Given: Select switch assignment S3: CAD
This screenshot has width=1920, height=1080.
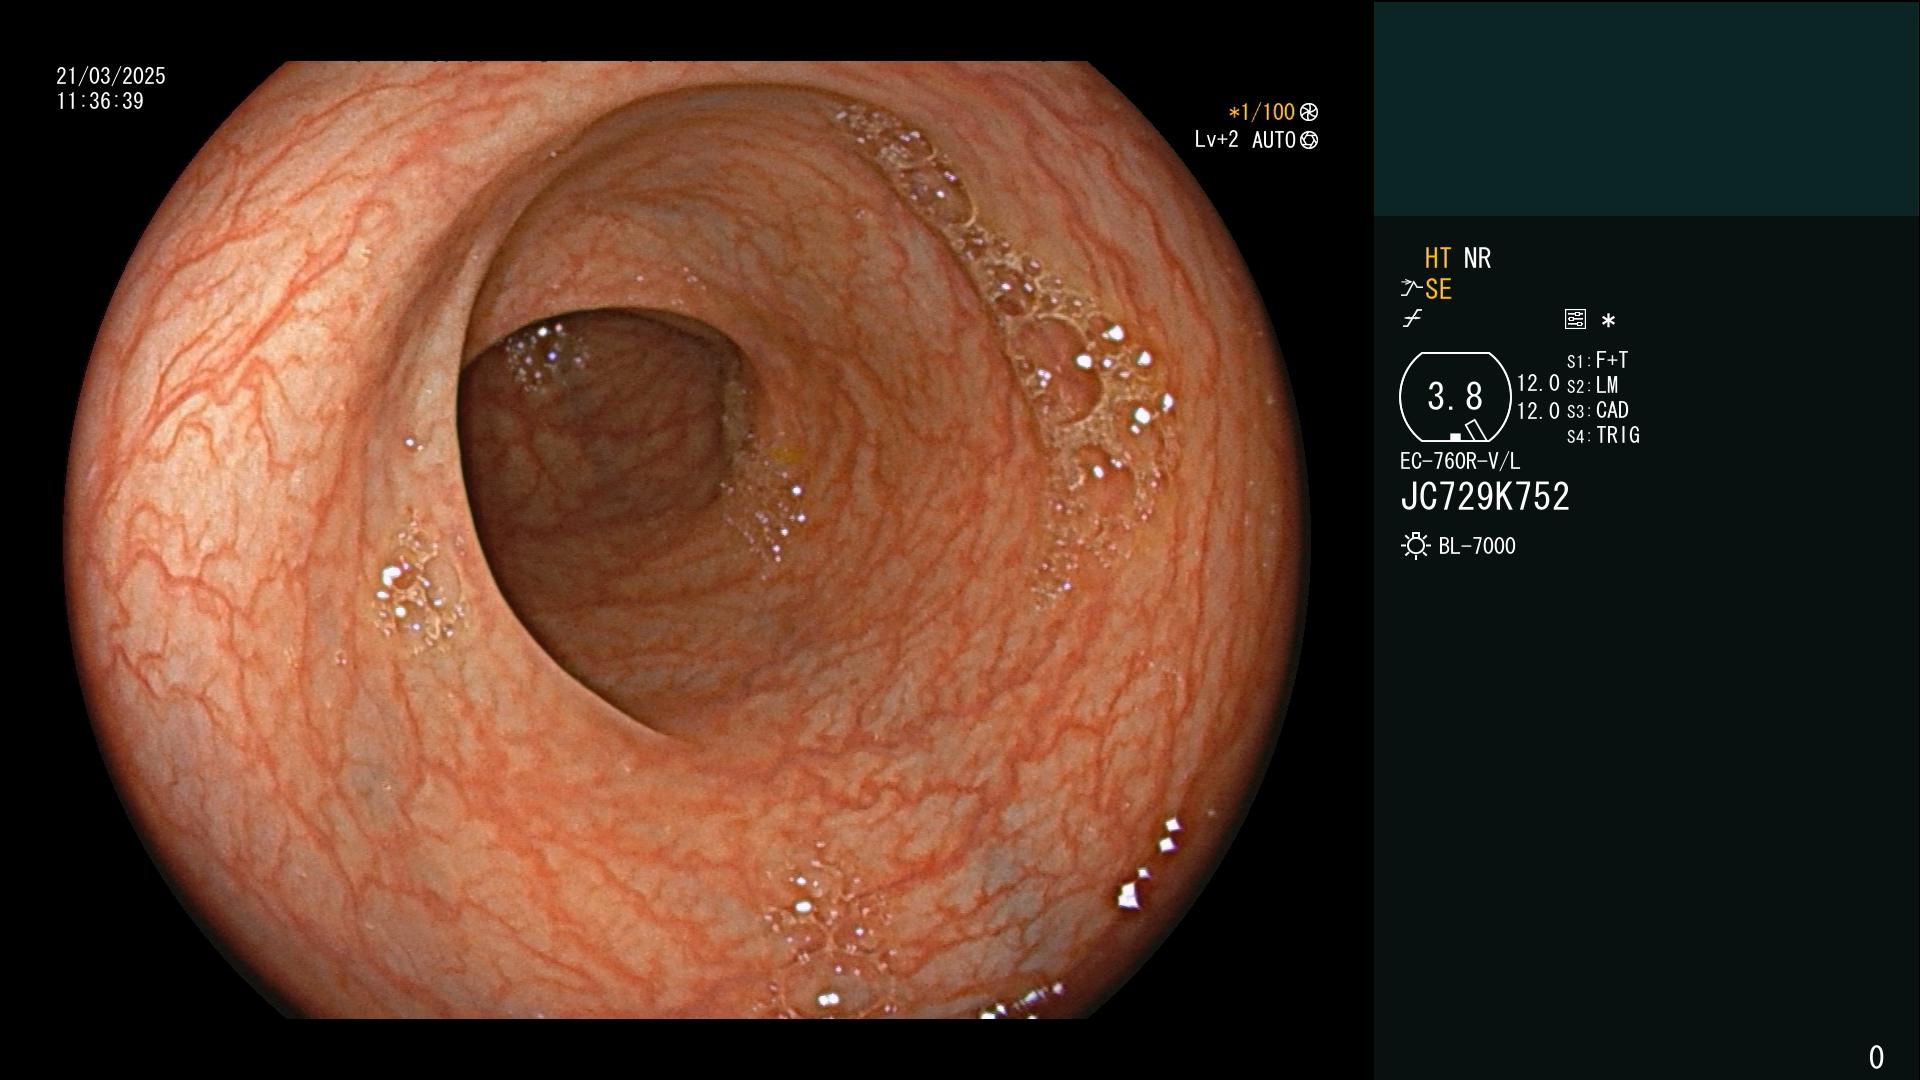Looking at the screenshot, I should click(x=1597, y=410).
